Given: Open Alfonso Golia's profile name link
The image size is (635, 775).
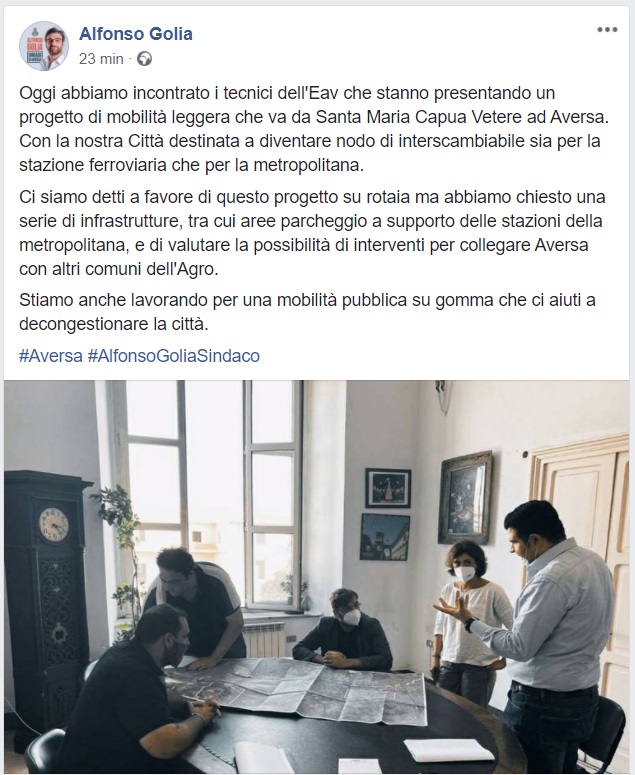Looking at the screenshot, I should tap(136, 34).
